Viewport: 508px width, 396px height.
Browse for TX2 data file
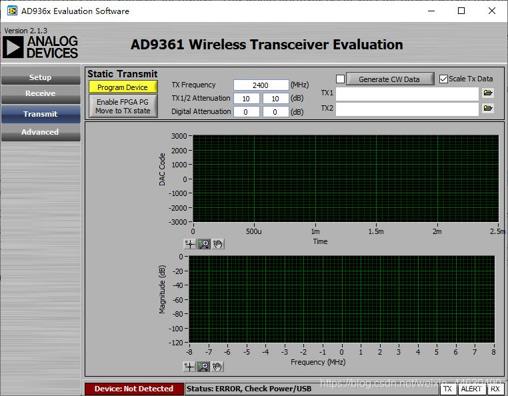pyautogui.click(x=488, y=108)
